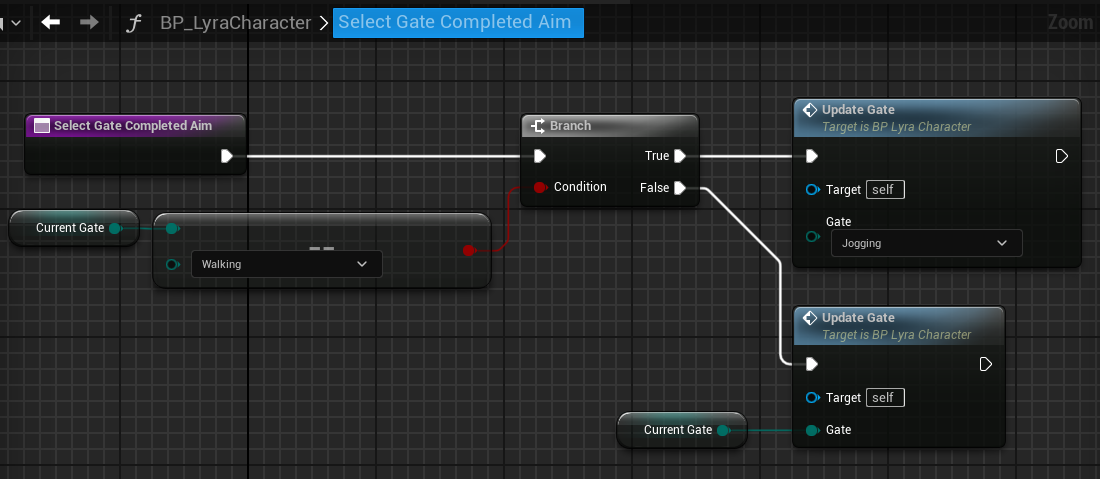Viewport: 1100px width, 479px height.
Task: Select the Select Gate Completed Aim breadcrumb
Action: pyautogui.click(x=458, y=22)
